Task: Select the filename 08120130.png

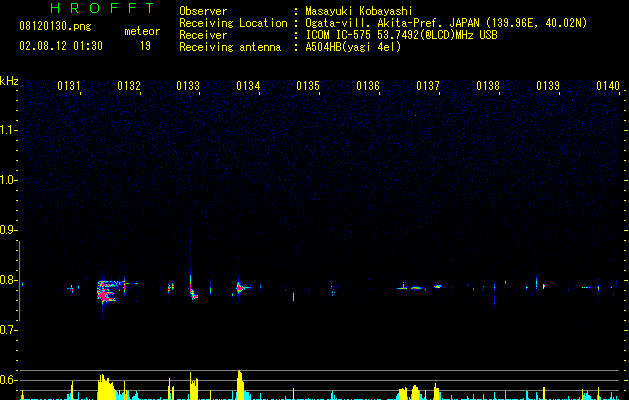Action: (55, 27)
